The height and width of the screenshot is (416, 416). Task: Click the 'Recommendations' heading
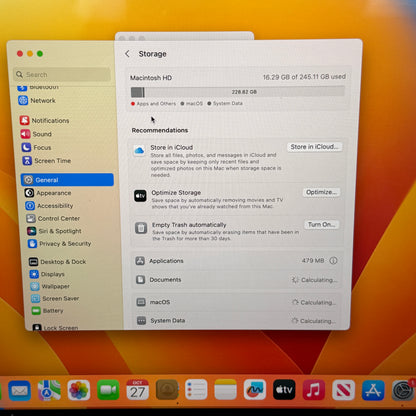[160, 130]
